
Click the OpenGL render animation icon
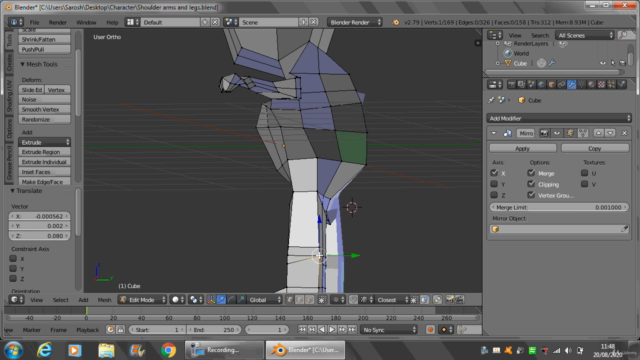coord(459,300)
